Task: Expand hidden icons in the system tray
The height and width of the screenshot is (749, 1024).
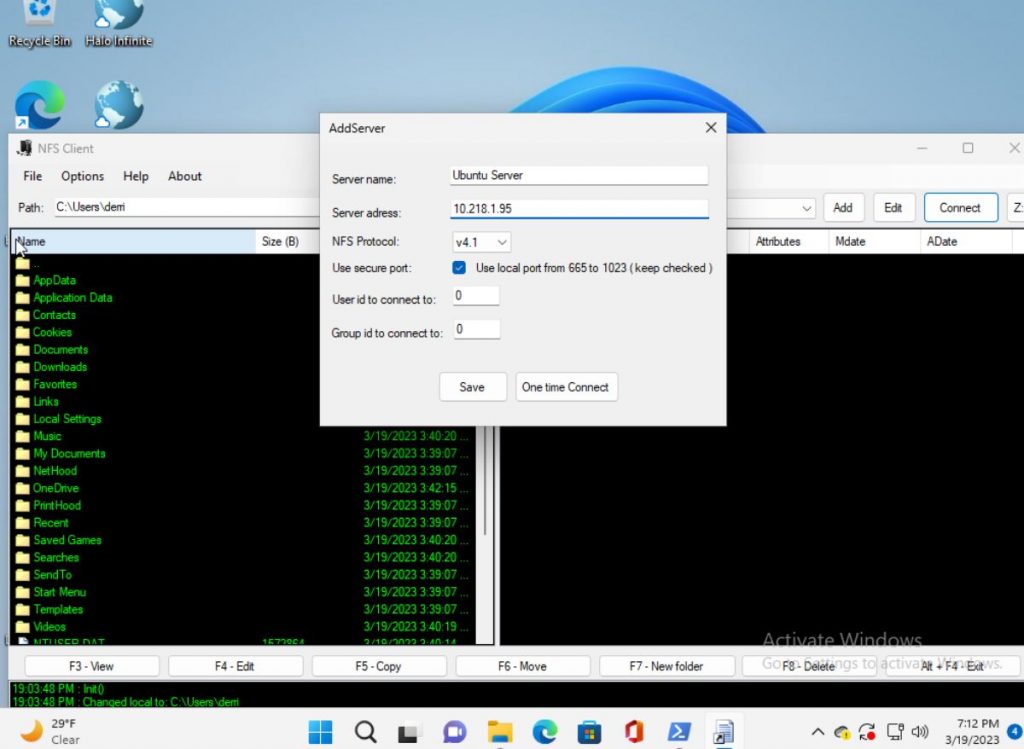Action: point(817,729)
